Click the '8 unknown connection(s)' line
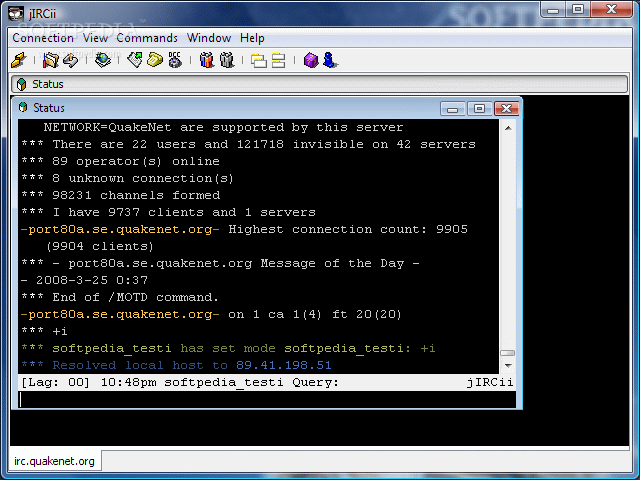The image size is (640, 480). click(x=143, y=178)
